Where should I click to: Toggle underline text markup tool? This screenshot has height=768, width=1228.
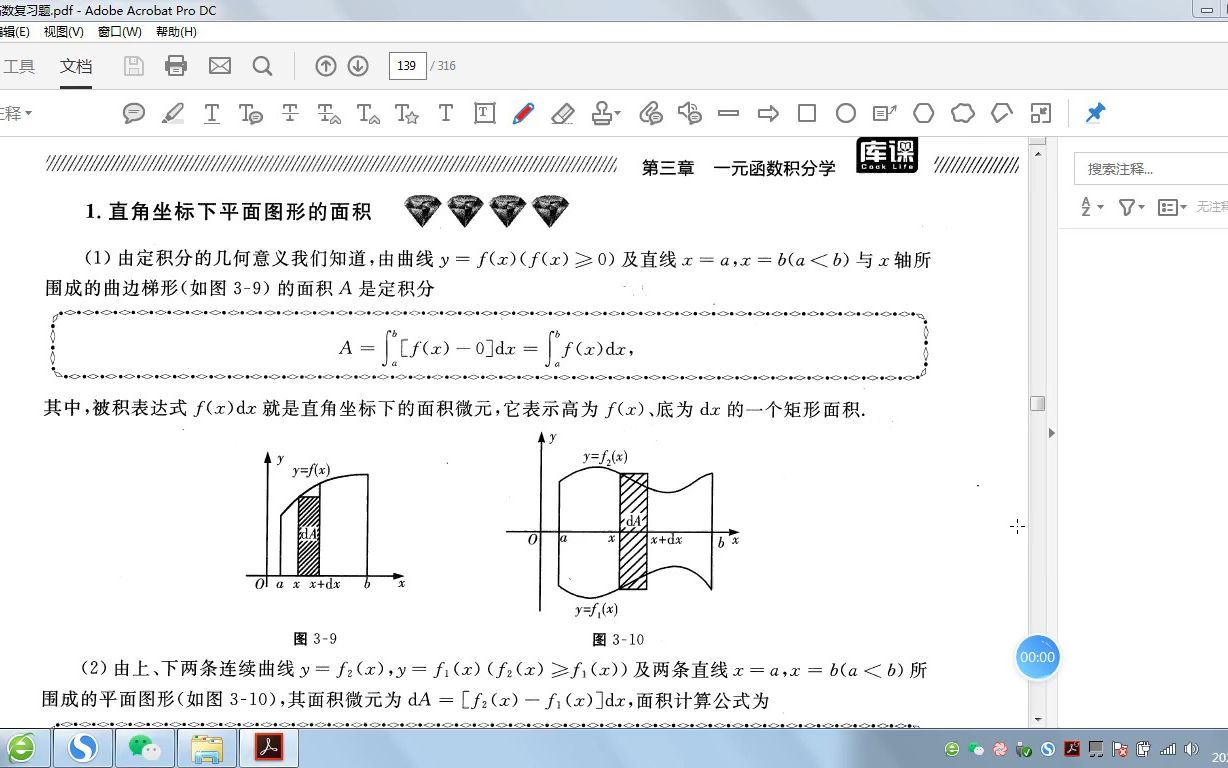[211, 113]
